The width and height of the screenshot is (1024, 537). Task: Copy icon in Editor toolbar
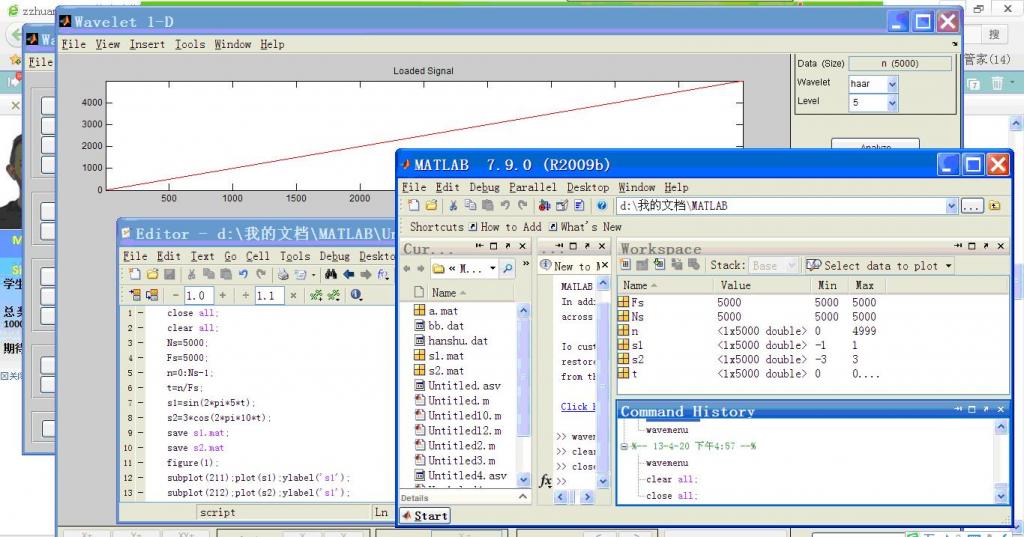208,274
